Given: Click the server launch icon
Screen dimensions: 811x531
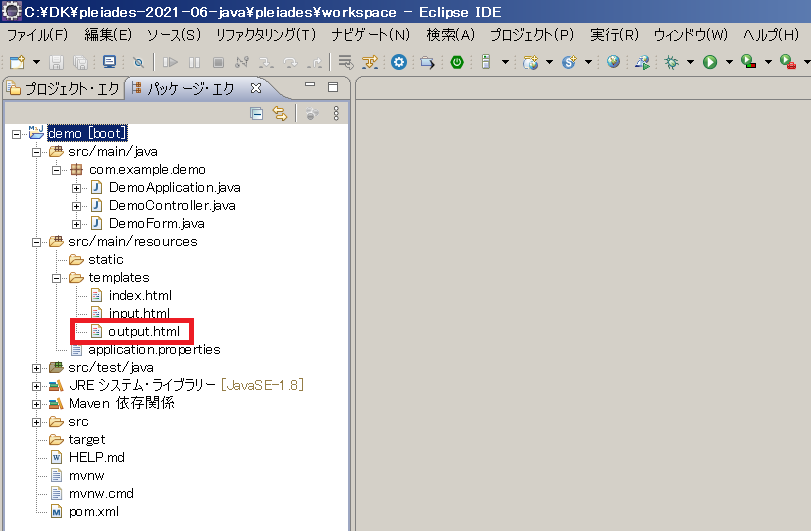Looking at the screenshot, I should pyautogui.click(x=486, y=63).
